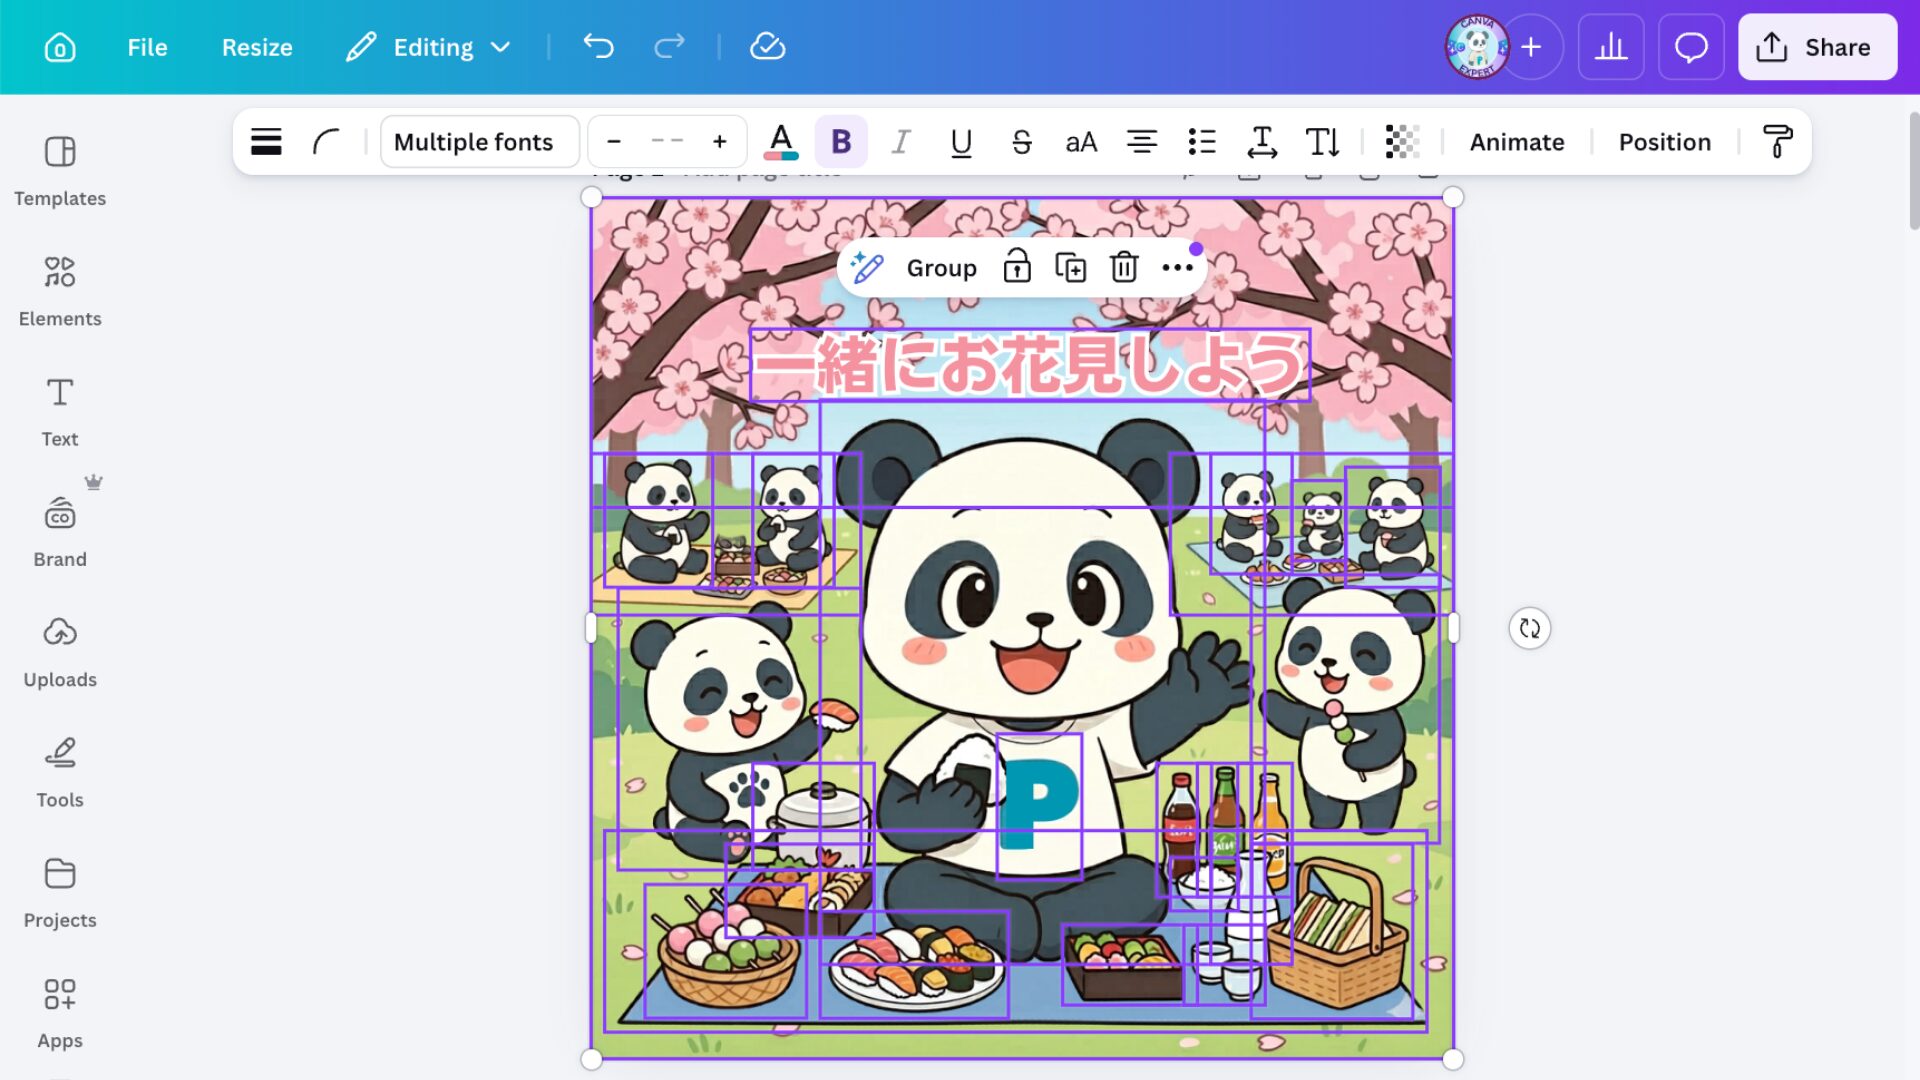Click the Share button
Image resolution: width=1920 pixels, height=1080 pixels.
pyautogui.click(x=1817, y=47)
